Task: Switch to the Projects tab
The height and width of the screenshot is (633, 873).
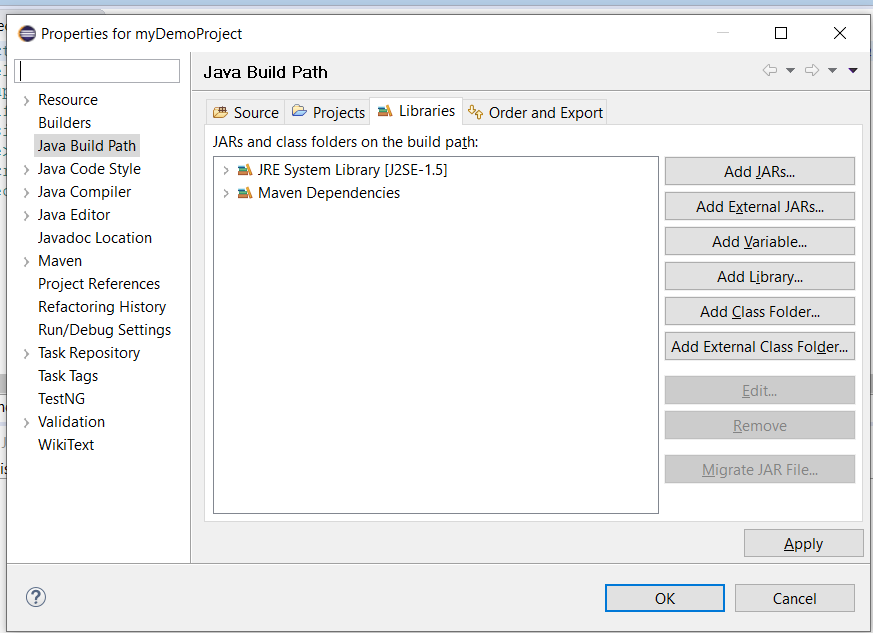Action: click(x=328, y=112)
